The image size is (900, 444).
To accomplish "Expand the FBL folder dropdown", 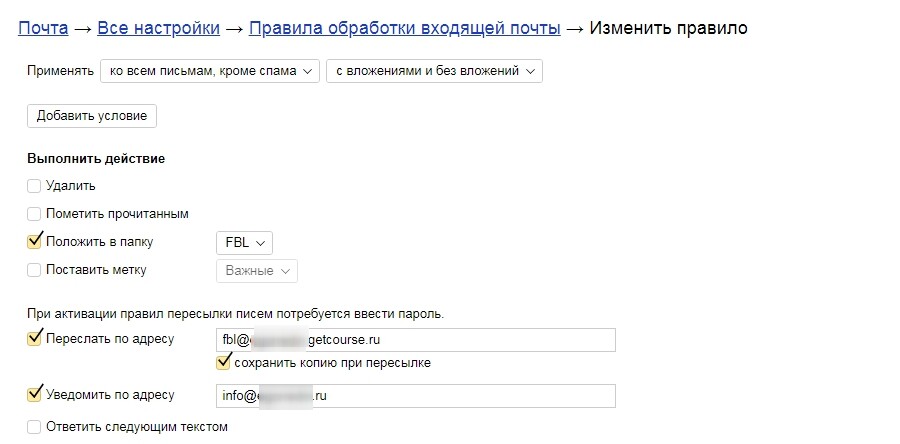I will click(244, 243).
